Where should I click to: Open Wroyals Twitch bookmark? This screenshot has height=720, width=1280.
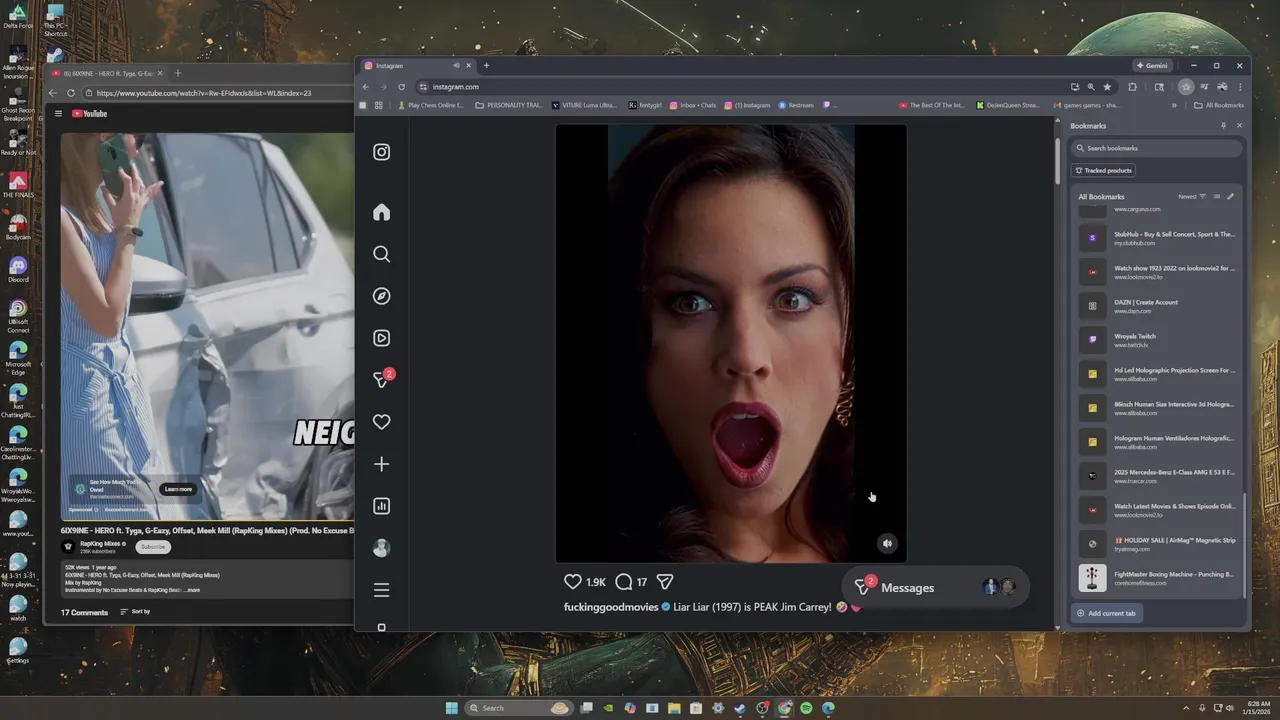(1158, 340)
